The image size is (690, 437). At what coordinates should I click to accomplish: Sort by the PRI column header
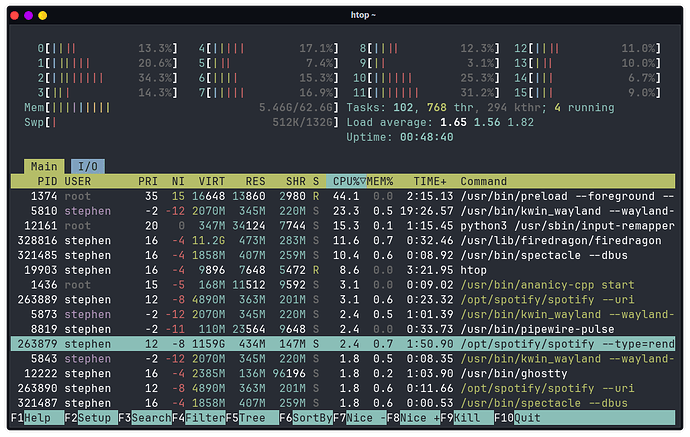coord(148,181)
